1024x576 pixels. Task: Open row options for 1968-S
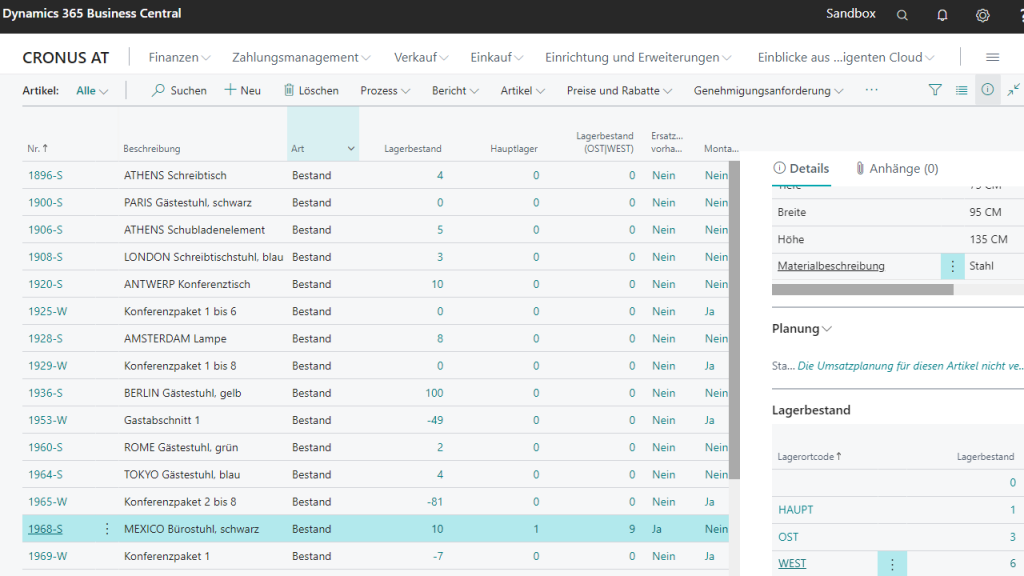(x=107, y=529)
